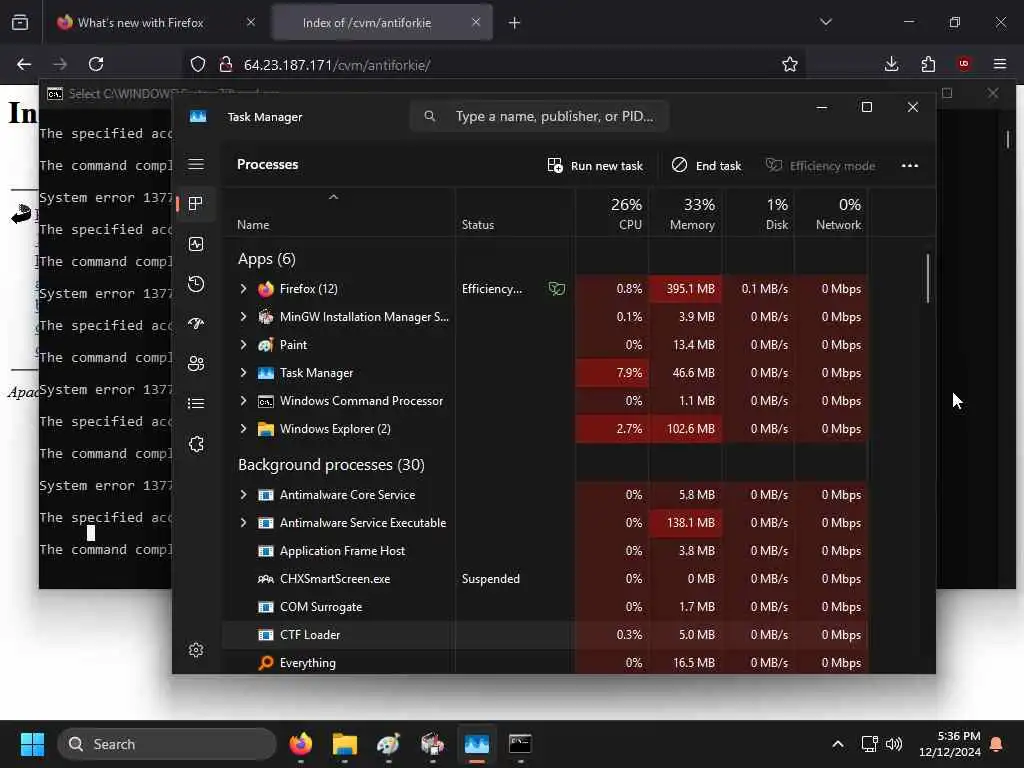Click the Firefox efficiency mode leaf icon
The width and height of the screenshot is (1024, 768).
coord(556,289)
